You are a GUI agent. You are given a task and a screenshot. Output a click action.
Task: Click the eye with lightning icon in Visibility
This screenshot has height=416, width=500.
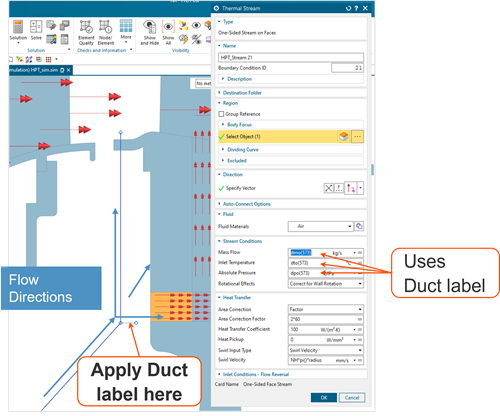(x=183, y=39)
